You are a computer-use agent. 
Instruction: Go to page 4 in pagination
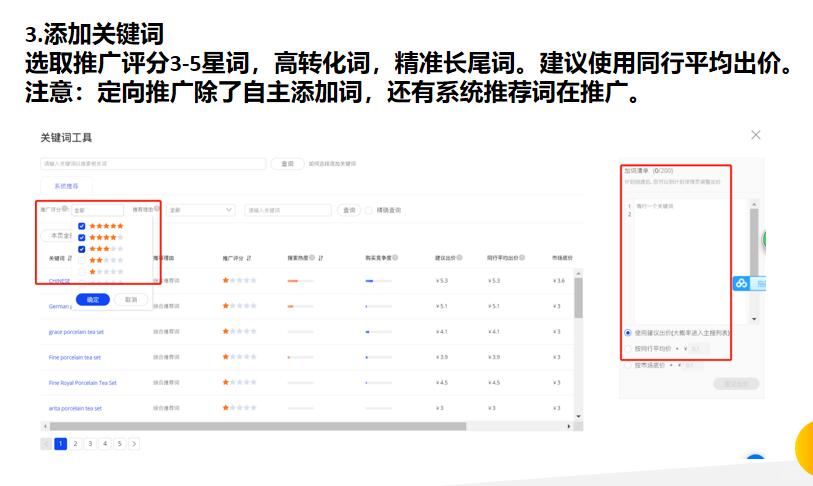click(105, 443)
